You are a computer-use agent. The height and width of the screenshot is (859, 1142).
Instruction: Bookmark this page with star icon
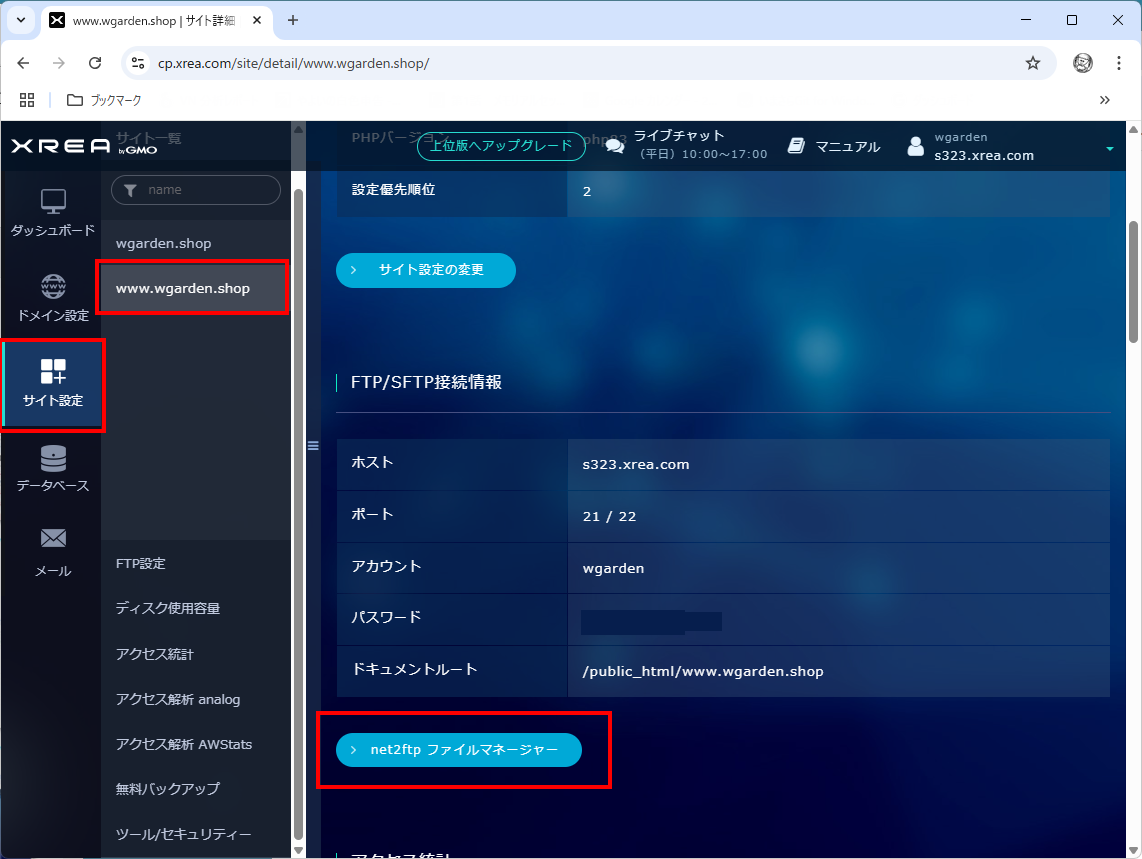coord(1033,63)
